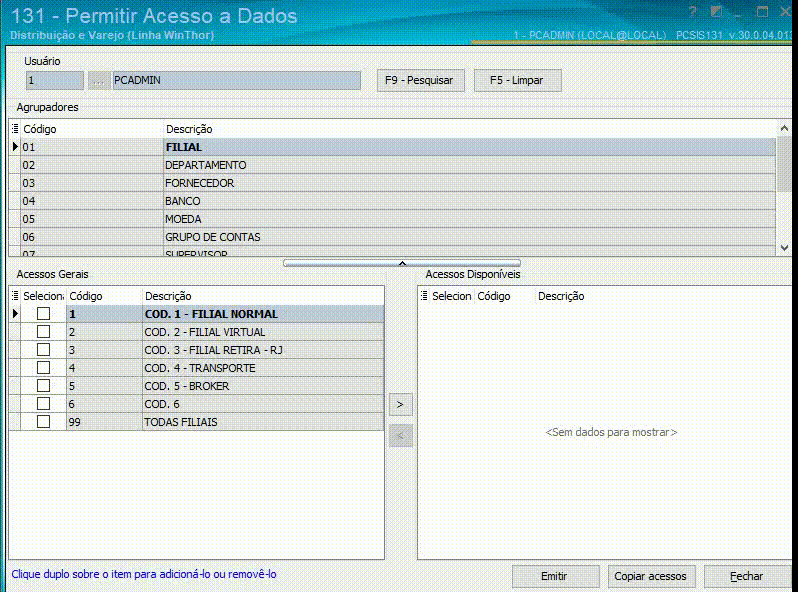Move selected access right with > arrow
The height and width of the screenshot is (592, 798).
(400, 405)
